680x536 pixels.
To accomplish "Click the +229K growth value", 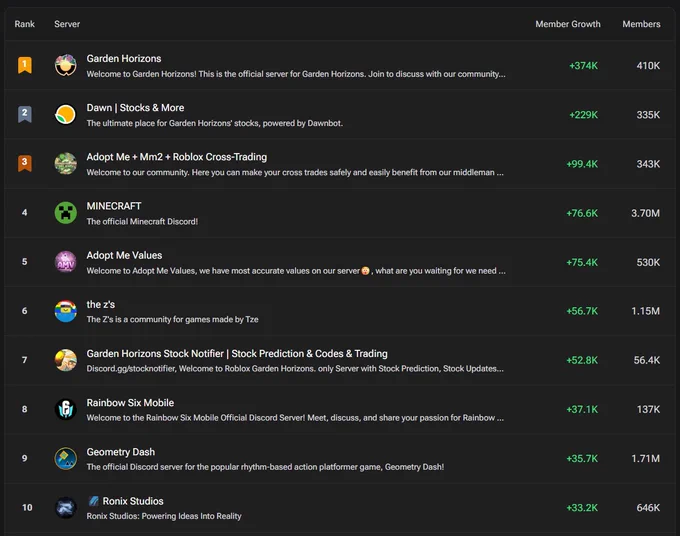I will [x=583, y=115].
